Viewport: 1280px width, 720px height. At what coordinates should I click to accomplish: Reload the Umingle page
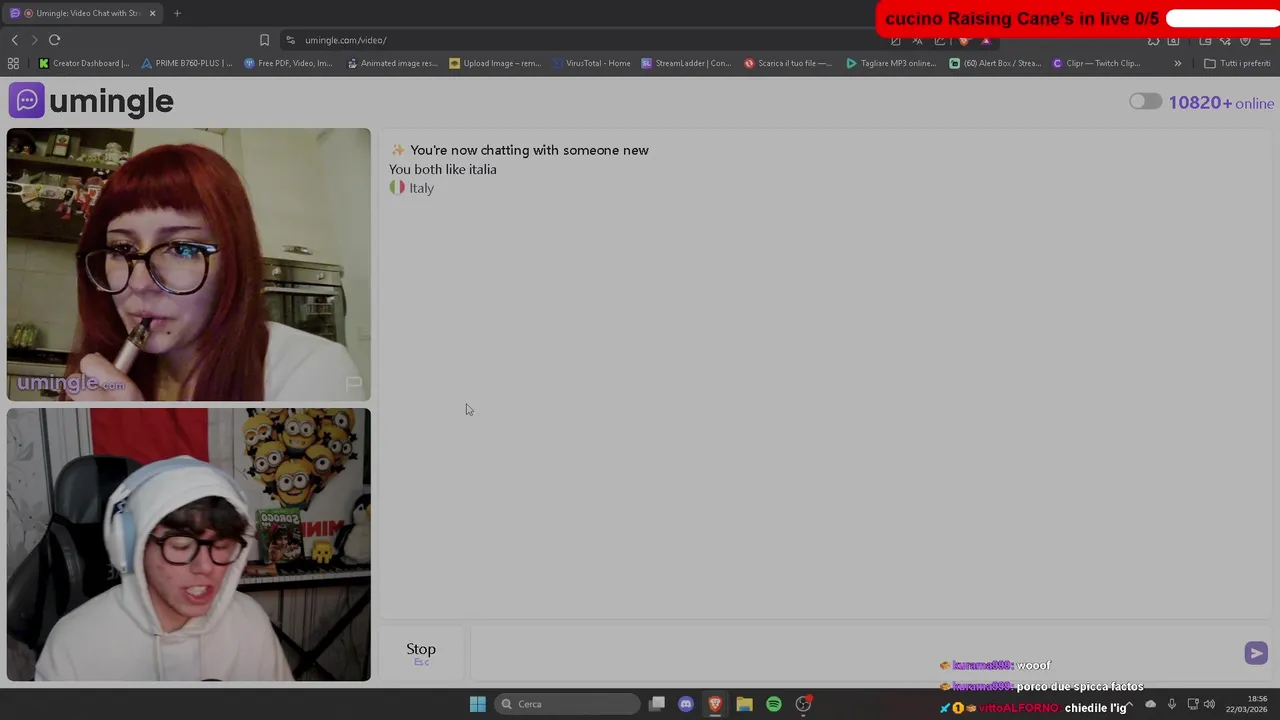(54, 40)
